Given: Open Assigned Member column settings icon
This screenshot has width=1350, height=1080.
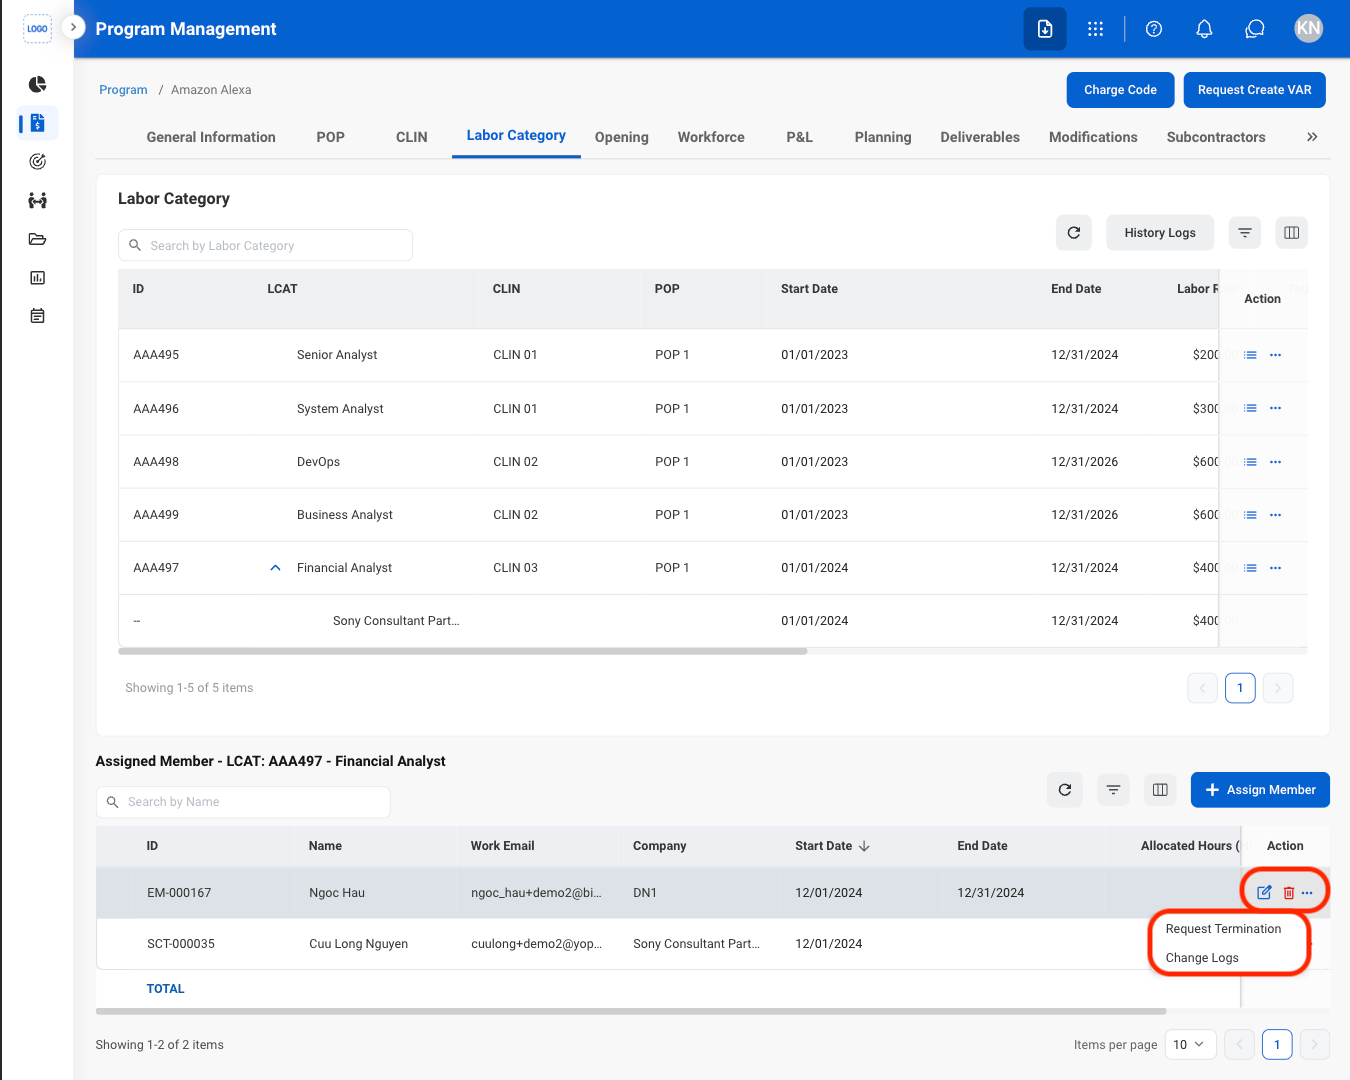Looking at the screenshot, I should tap(1160, 790).
